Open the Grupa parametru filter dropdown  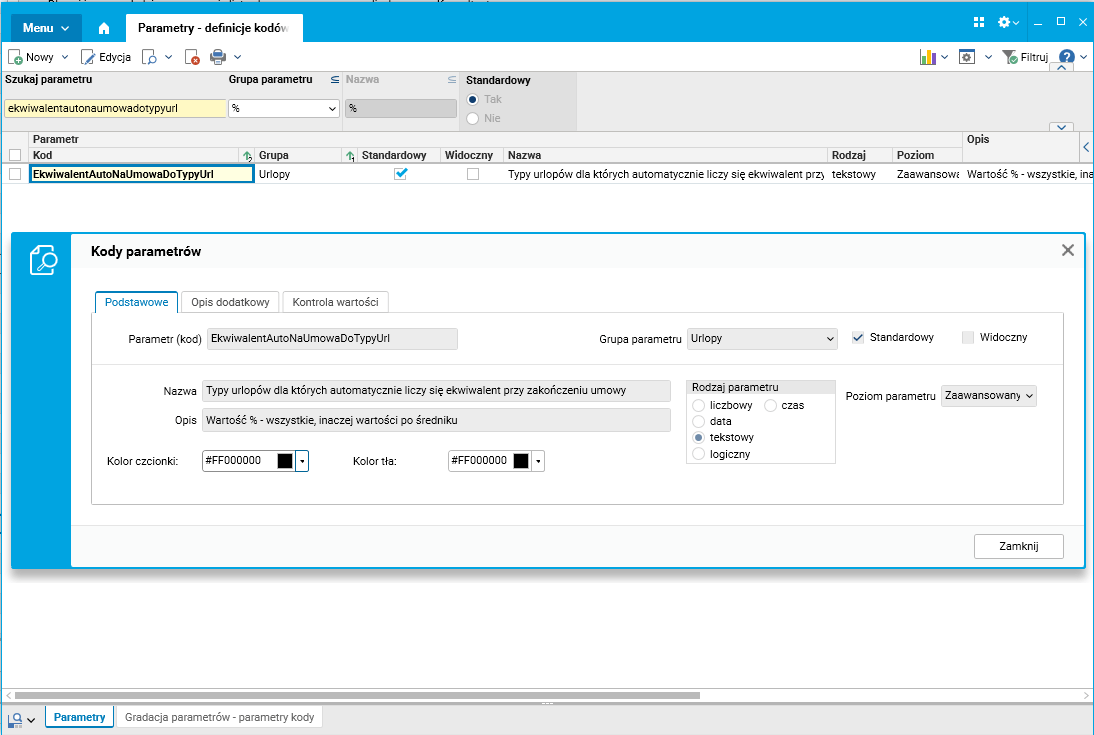click(283, 108)
